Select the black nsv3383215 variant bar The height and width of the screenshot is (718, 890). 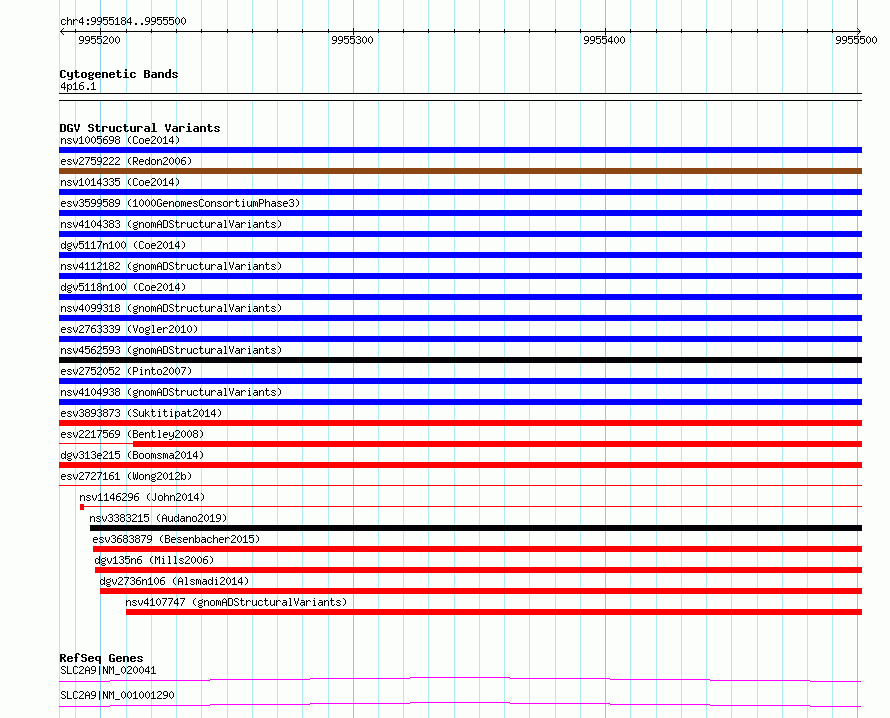476,528
